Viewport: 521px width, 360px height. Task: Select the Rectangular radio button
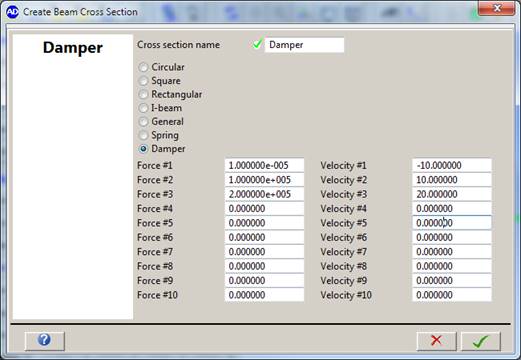[x=143, y=95]
